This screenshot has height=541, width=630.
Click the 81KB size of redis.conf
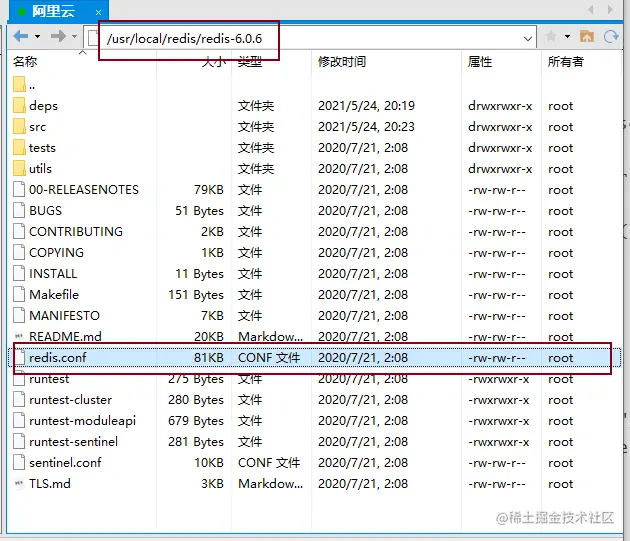(209, 357)
